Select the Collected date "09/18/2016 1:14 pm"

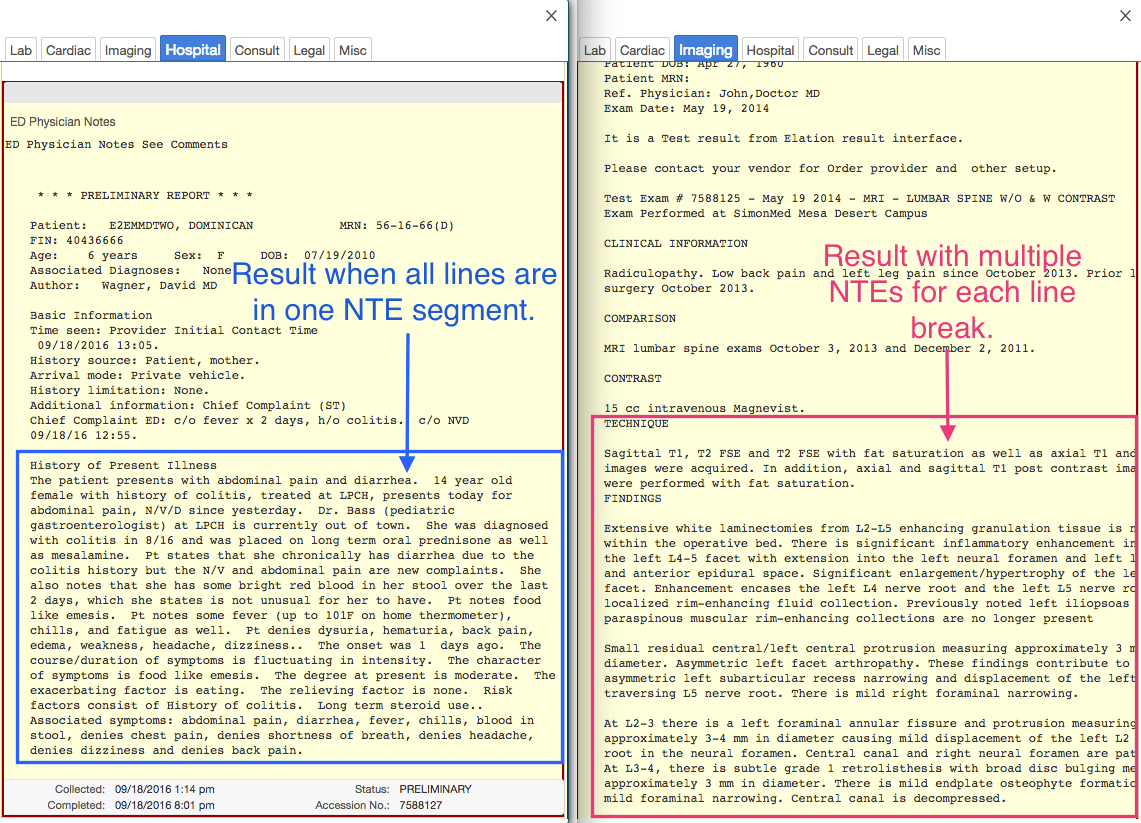tap(164, 789)
